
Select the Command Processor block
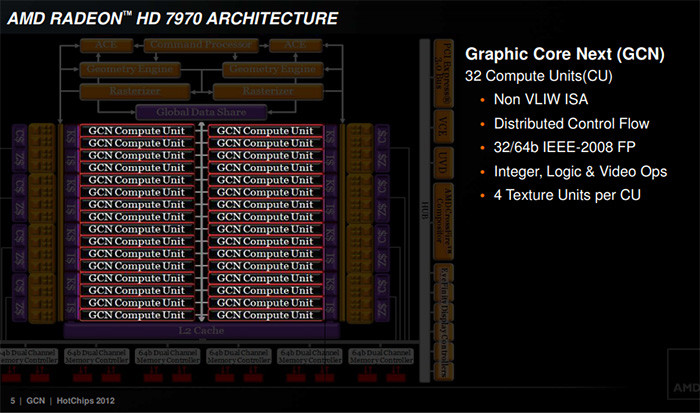pyautogui.click(x=201, y=45)
